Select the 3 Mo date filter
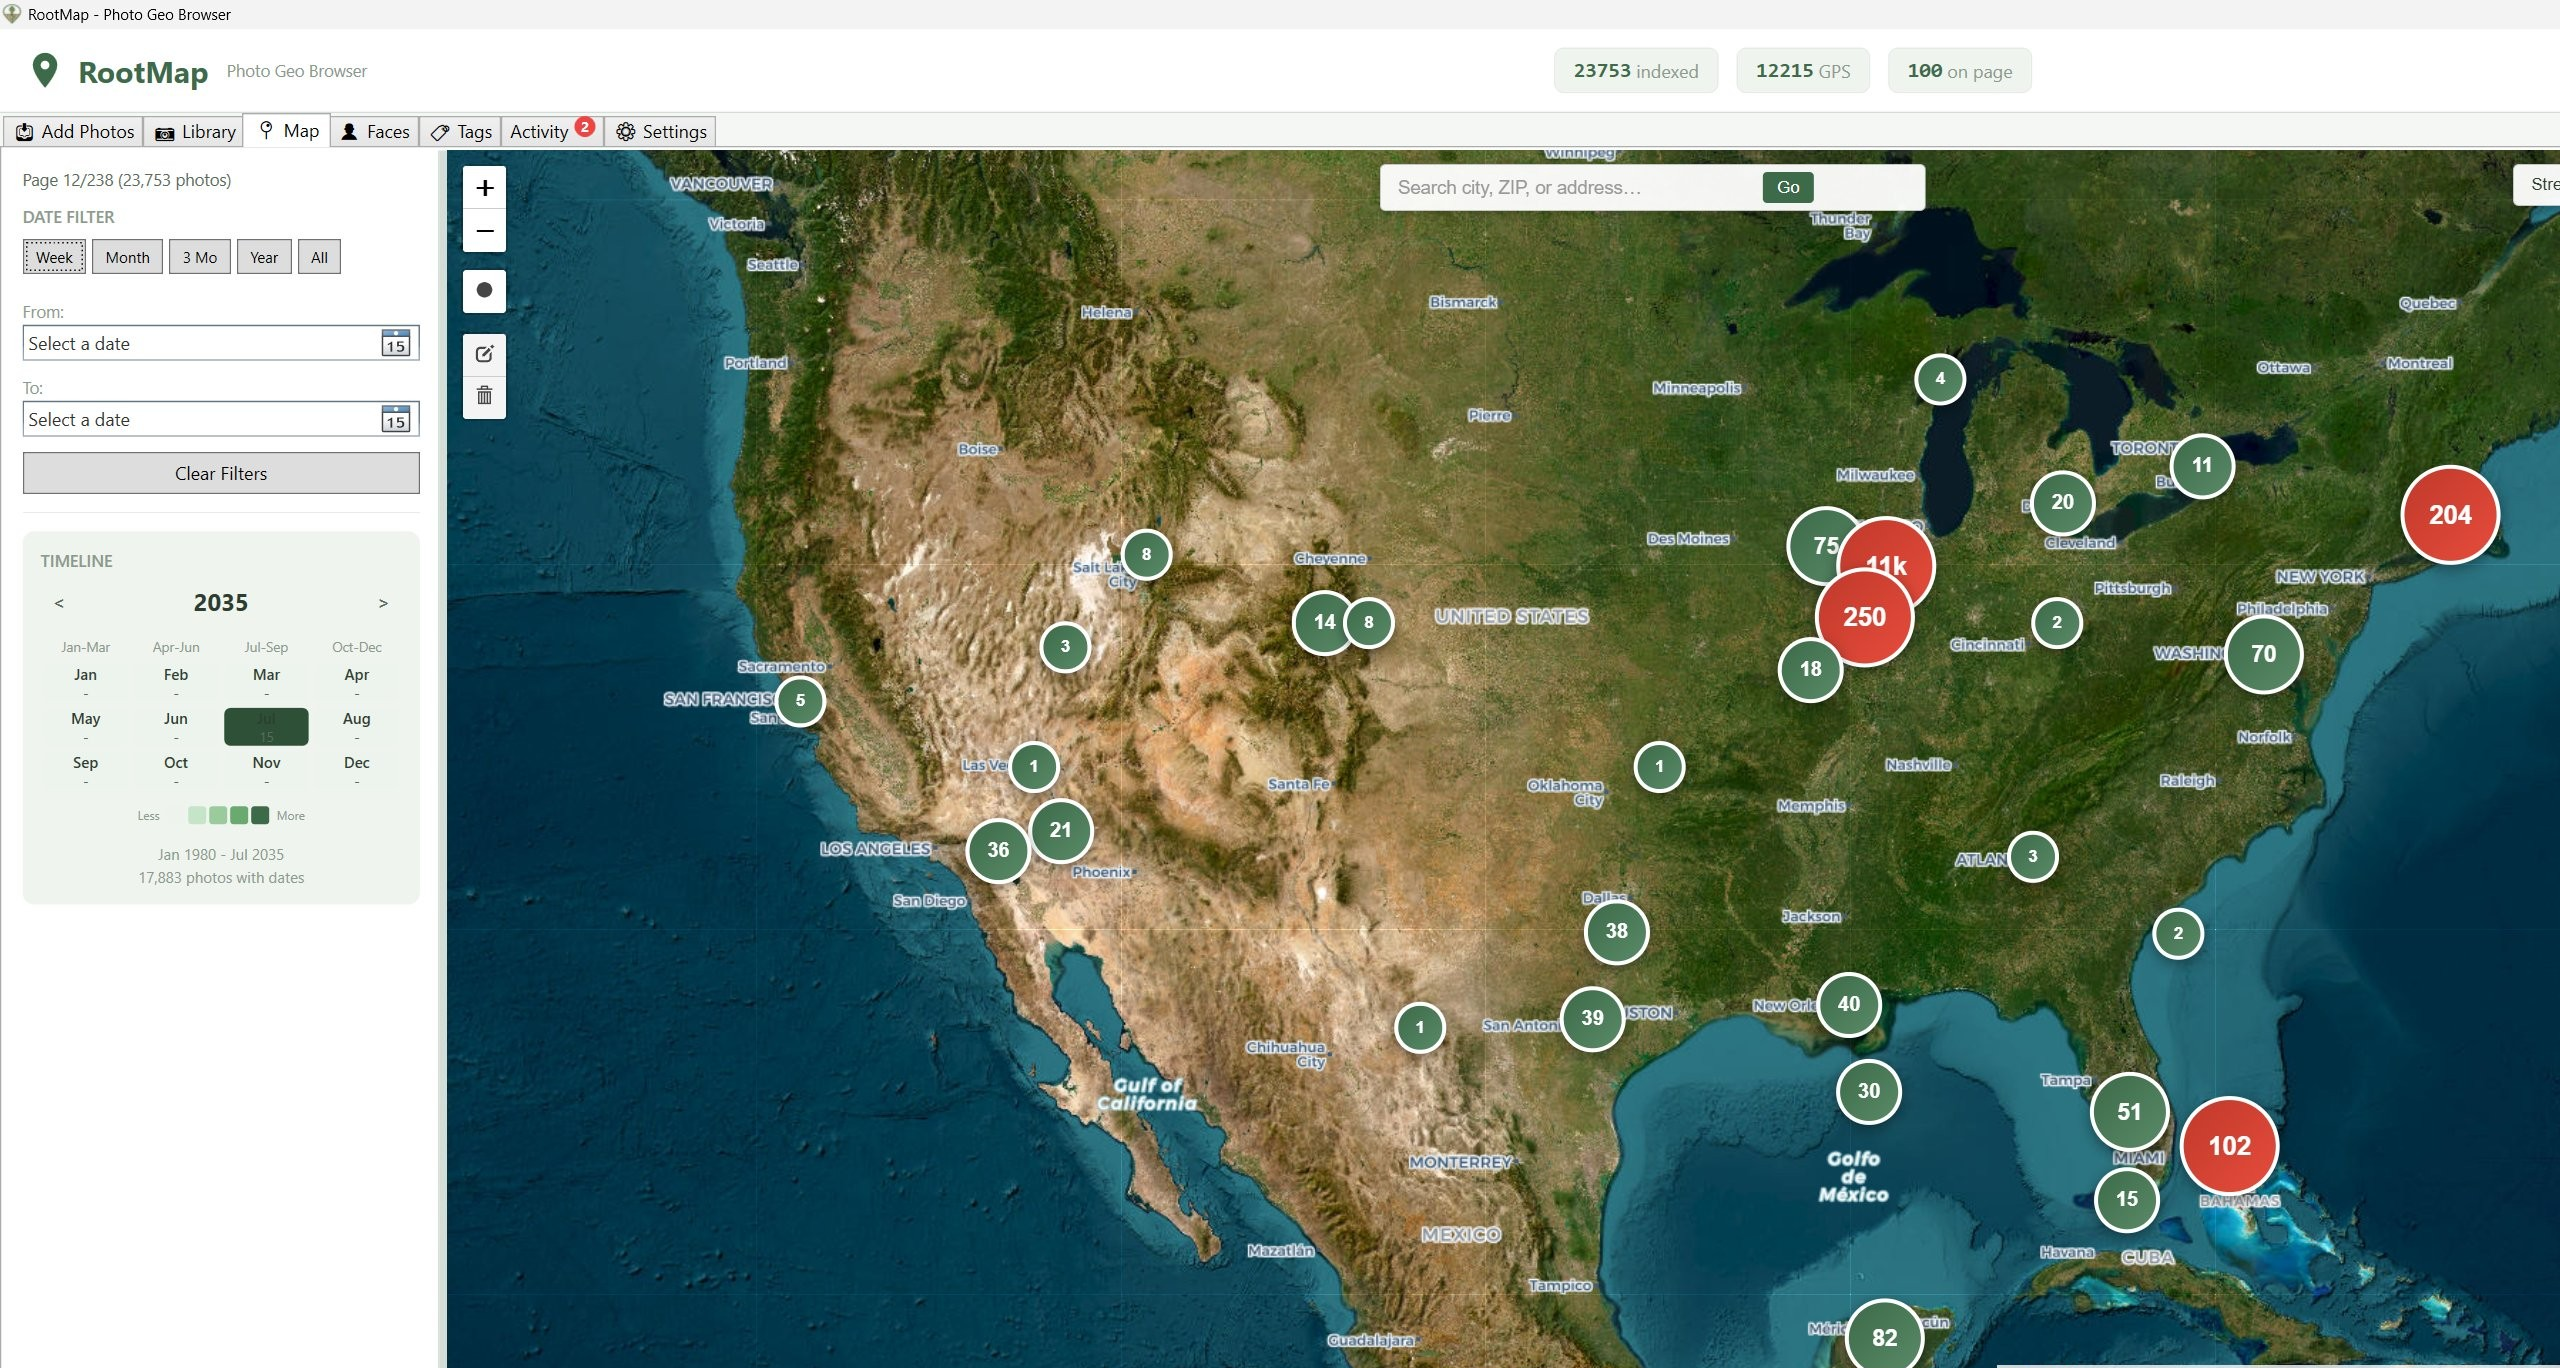The width and height of the screenshot is (2560, 1368). pyautogui.click(x=200, y=257)
